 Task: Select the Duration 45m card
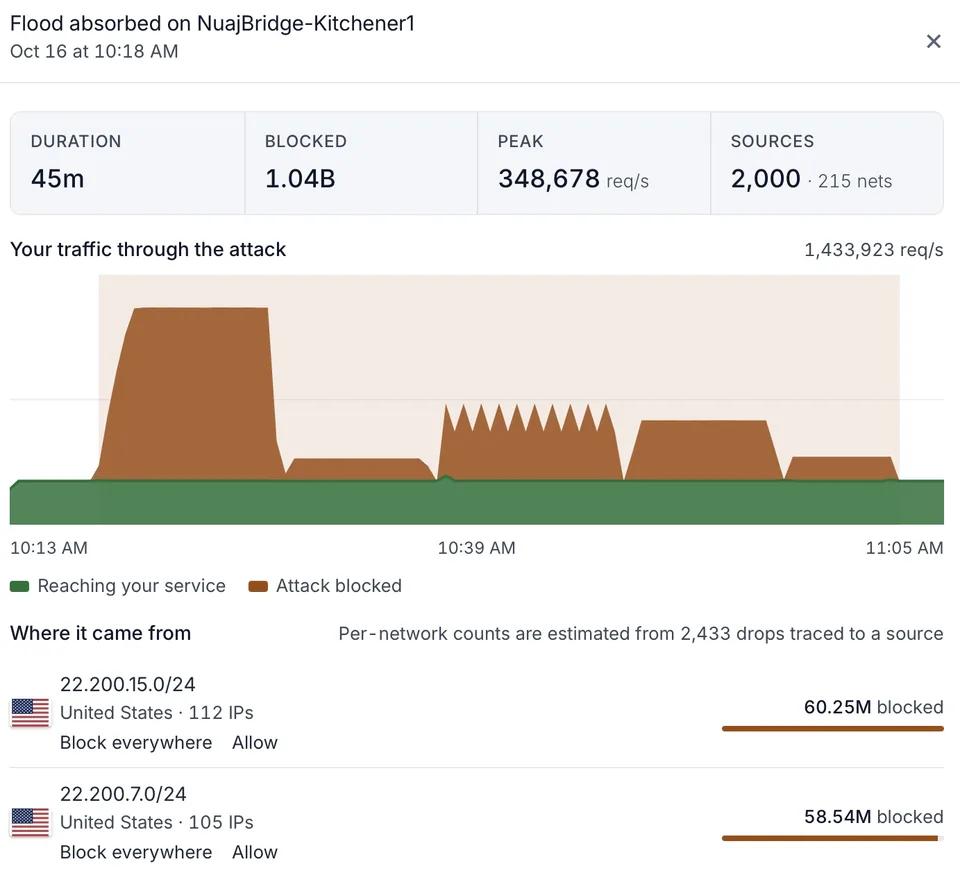click(128, 163)
